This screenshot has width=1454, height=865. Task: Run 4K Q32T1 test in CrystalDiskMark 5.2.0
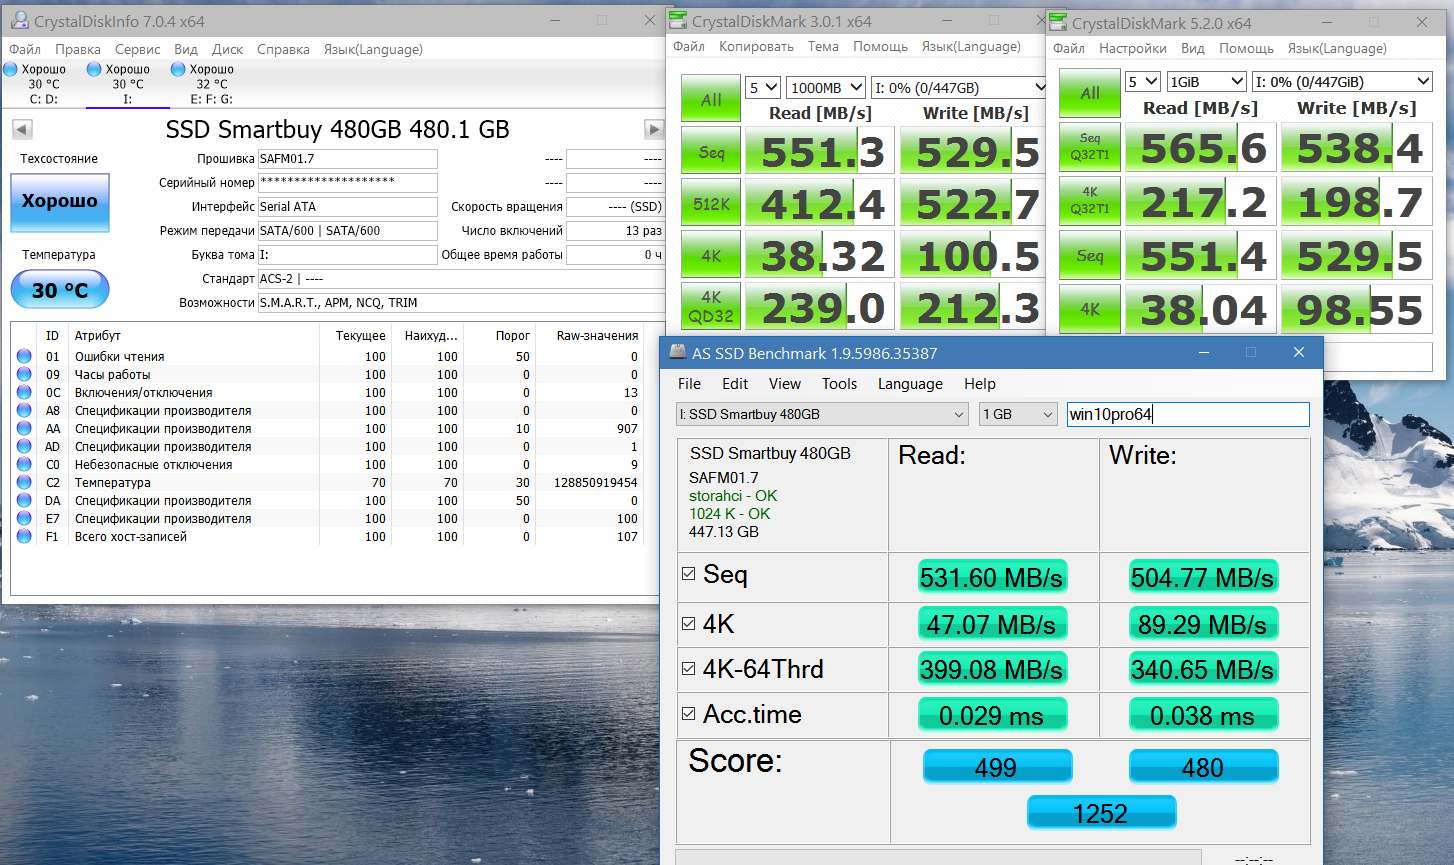(1090, 201)
